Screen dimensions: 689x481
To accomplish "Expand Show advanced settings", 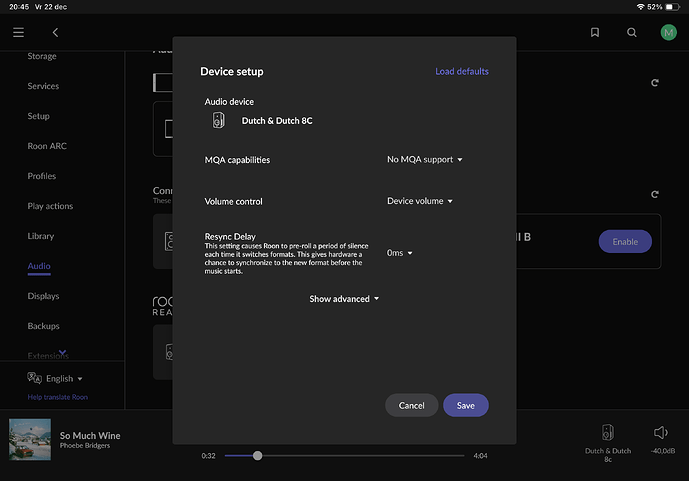I will (x=344, y=299).
